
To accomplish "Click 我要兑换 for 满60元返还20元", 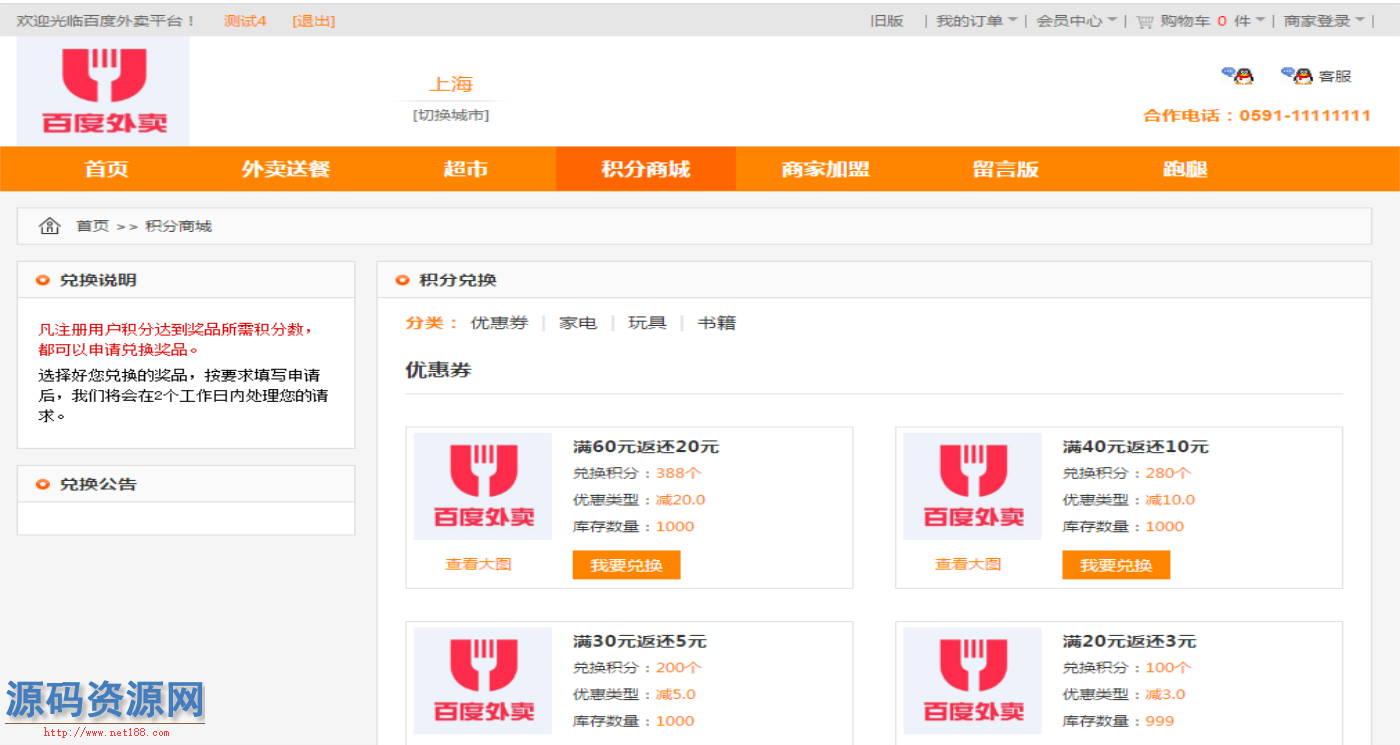I will pos(626,565).
